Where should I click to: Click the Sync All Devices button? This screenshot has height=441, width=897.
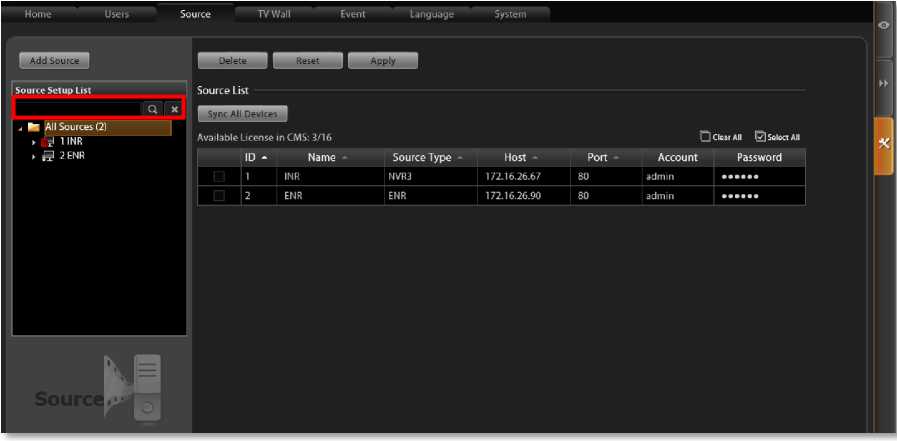click(242, 114)
